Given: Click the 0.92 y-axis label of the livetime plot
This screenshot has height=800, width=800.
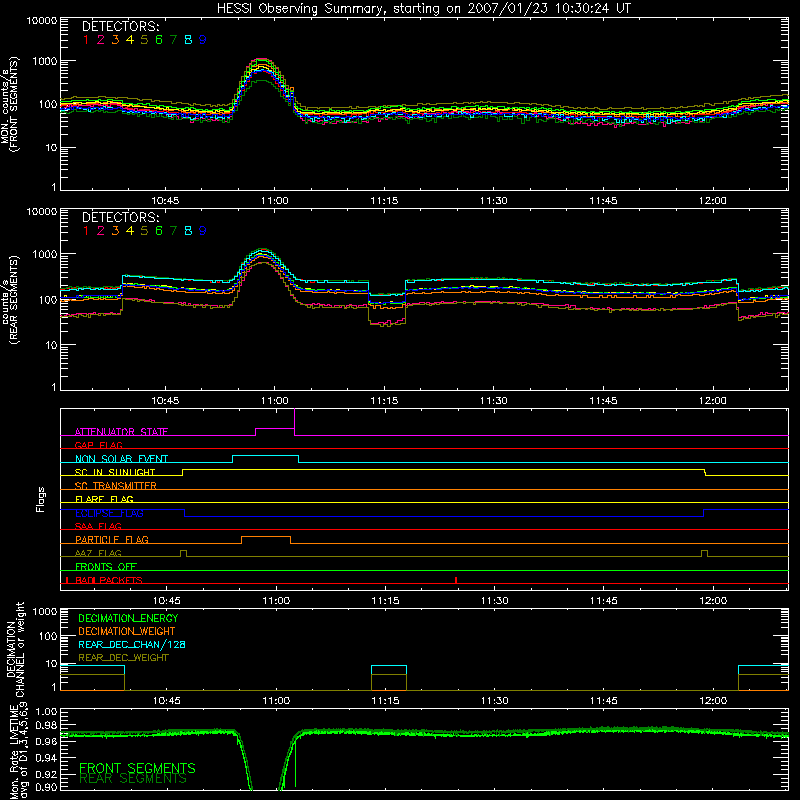Looking at the screenshot, I should [46, 775].
